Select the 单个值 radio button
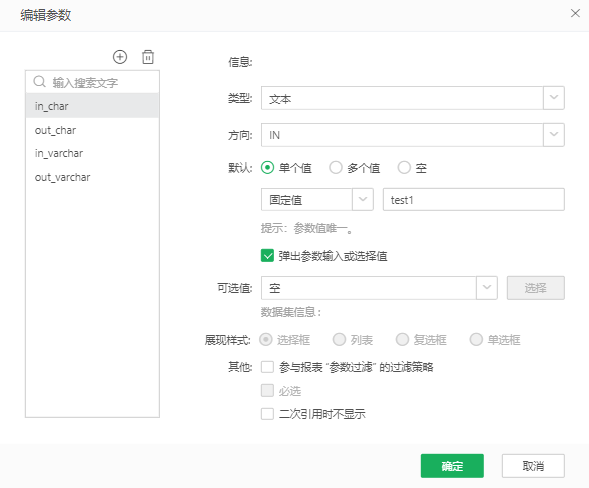The image size is (589, 488). coord(267,168)
